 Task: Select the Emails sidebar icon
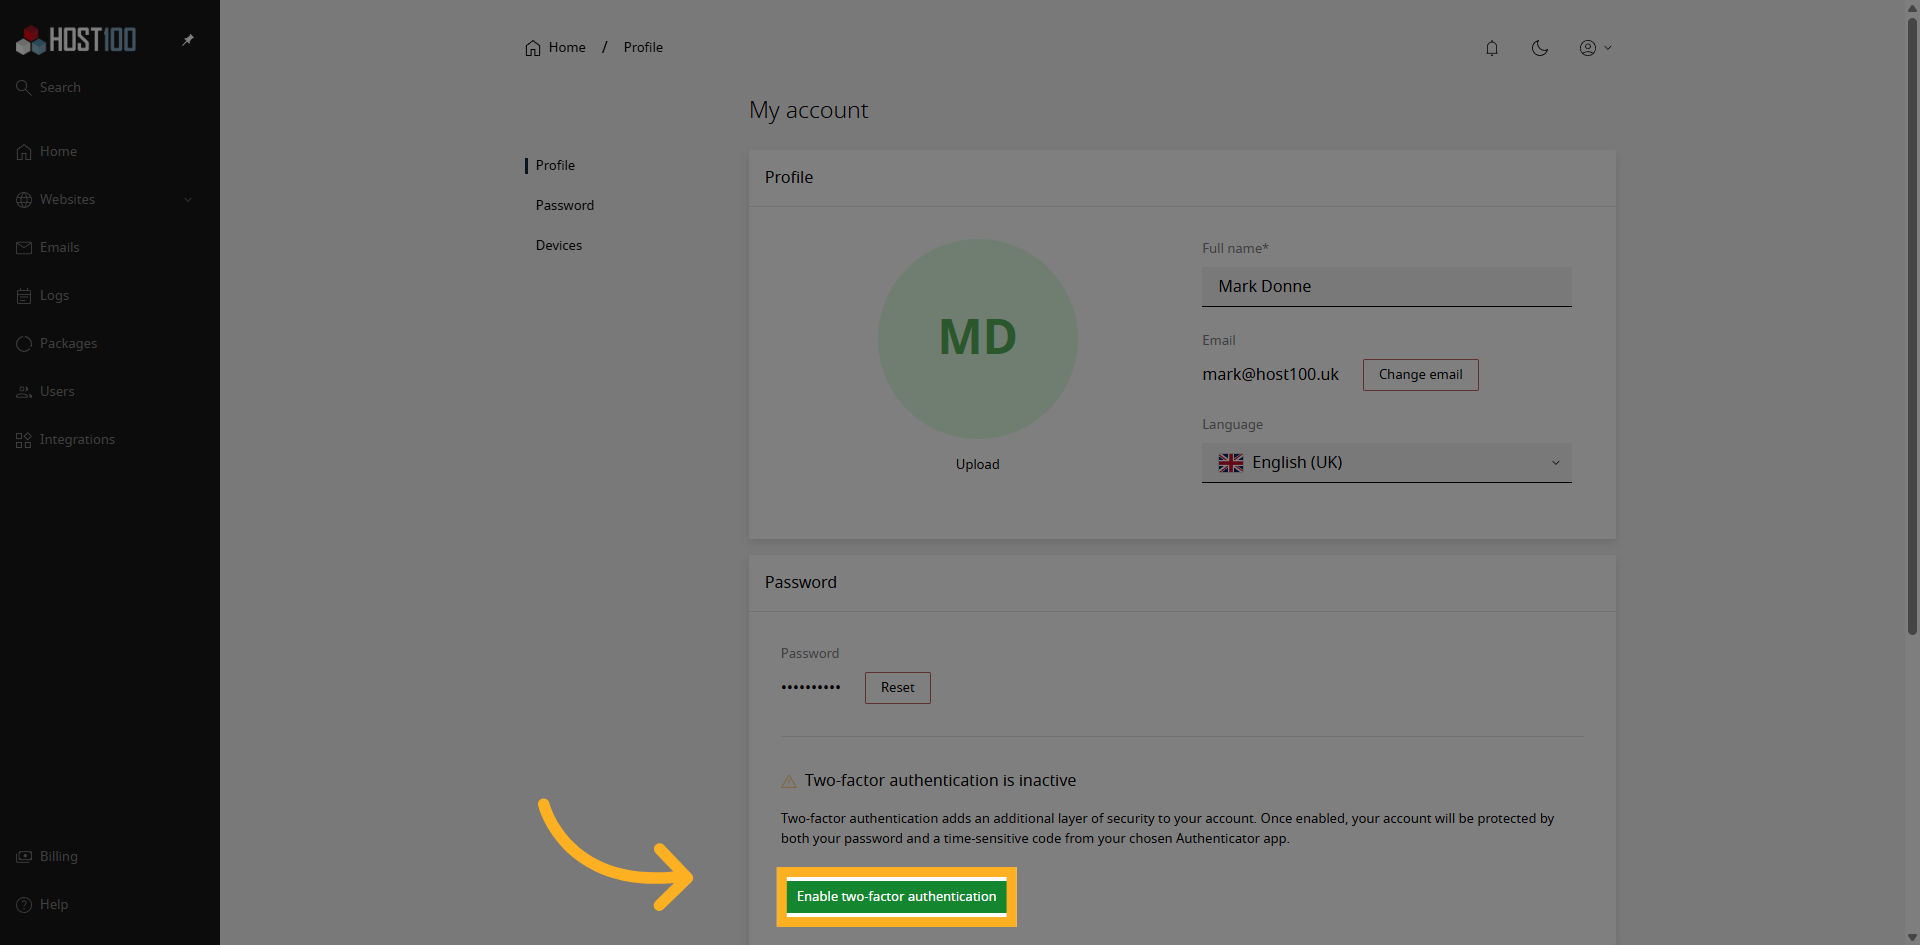point(23,247)
